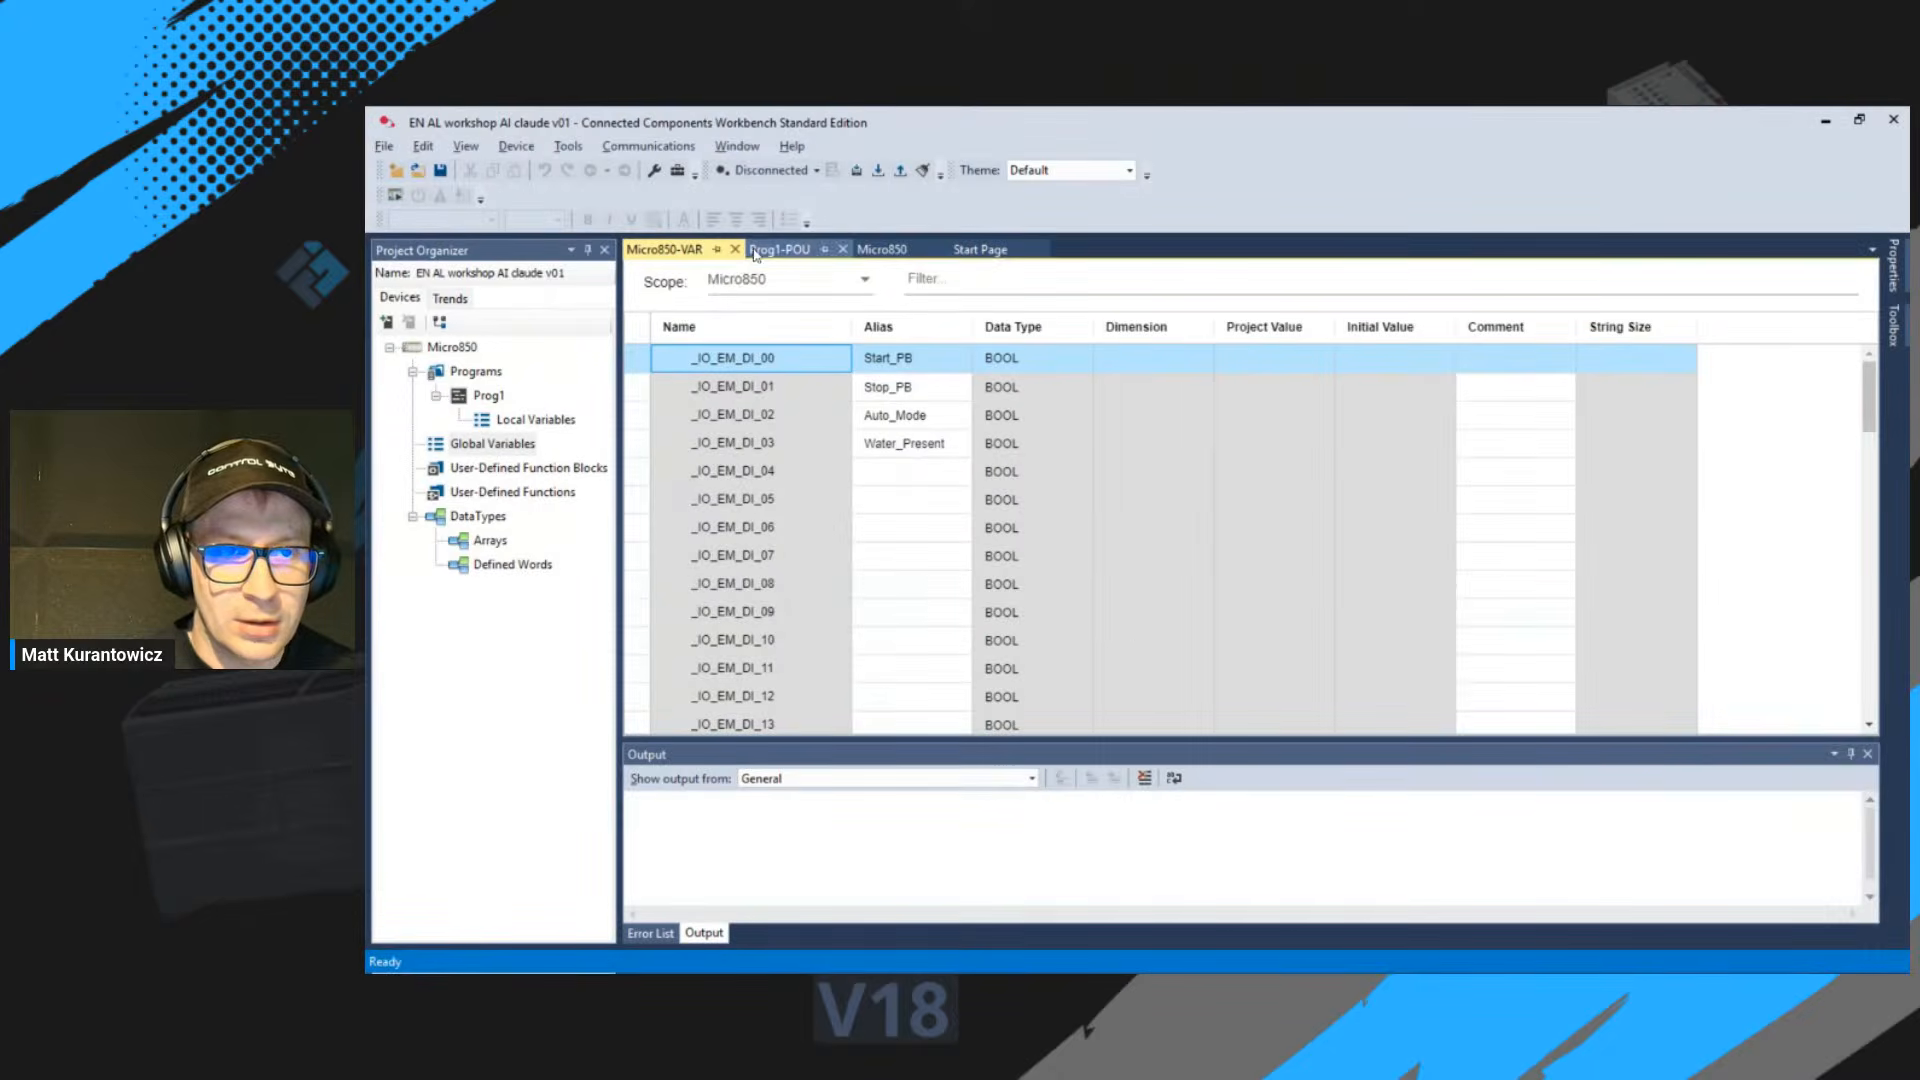Click the New project folder icon
Screen dimensions: 1920x1080
point(396,171)
